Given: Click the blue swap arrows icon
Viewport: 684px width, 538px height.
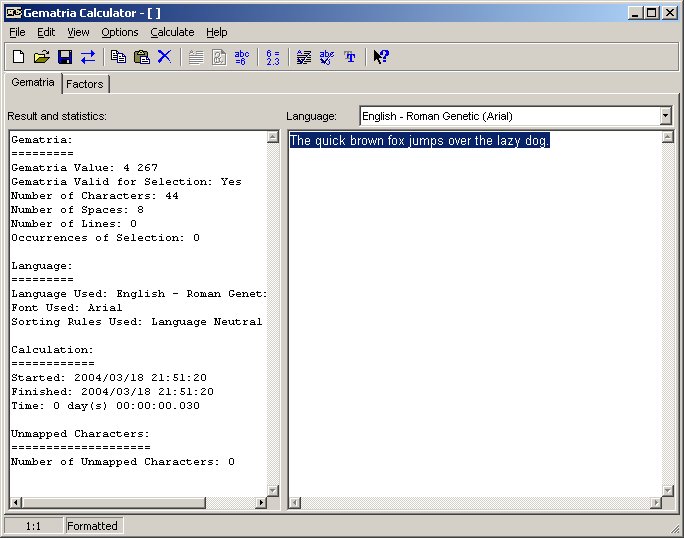Looking at the screenshot, I should pyautogui.click(x=88, y=57).
